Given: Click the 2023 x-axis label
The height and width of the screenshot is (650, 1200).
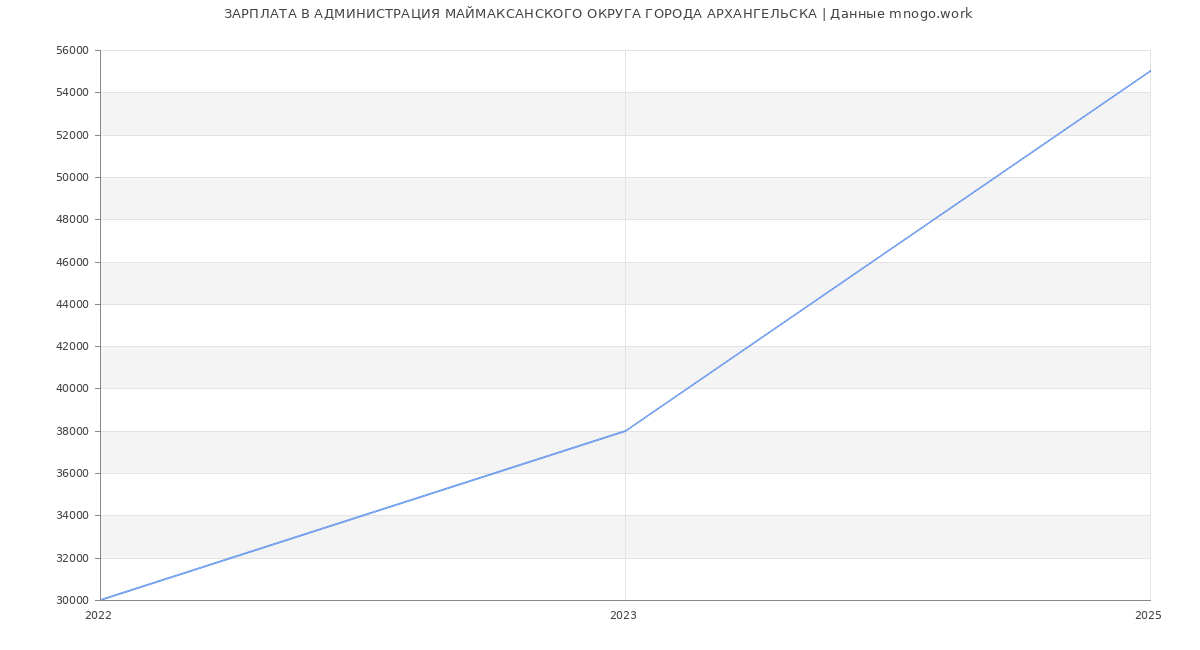Looking at the screenshot, I should coord(623,616).
